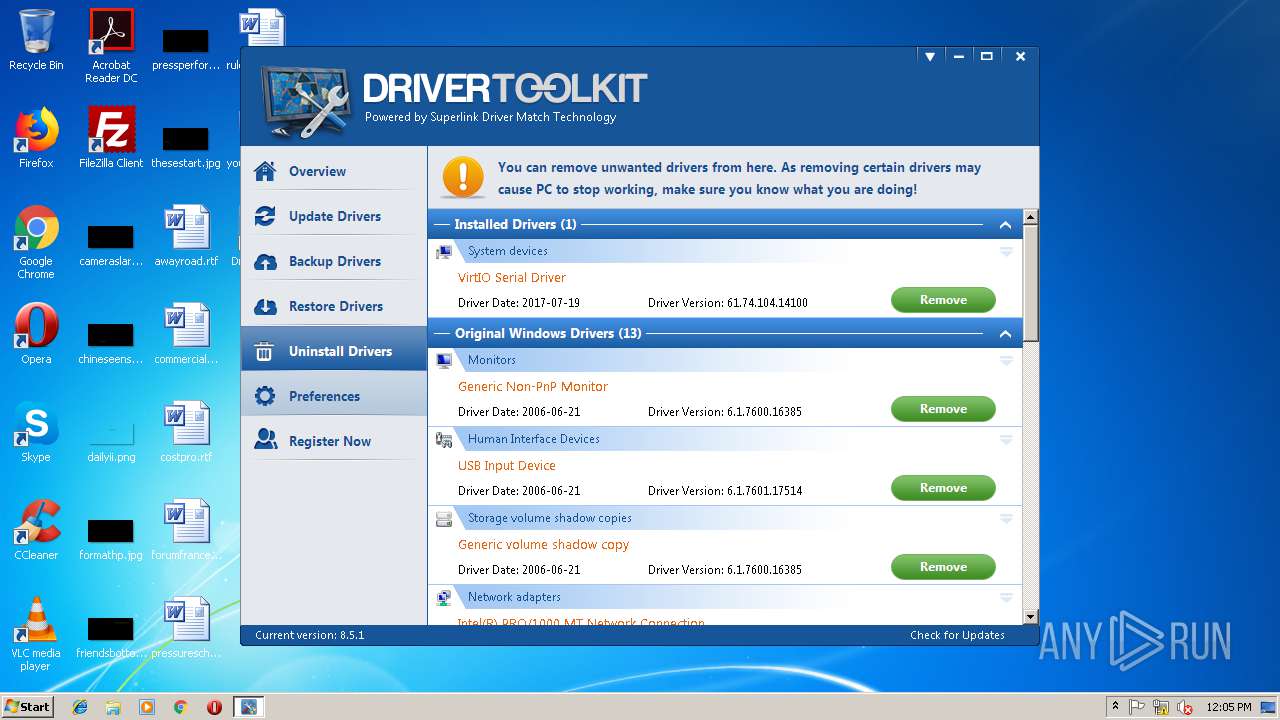This screenshot has height=720, width=1280.
Task: Remove the USB Input Device driver
Action: 943,488
